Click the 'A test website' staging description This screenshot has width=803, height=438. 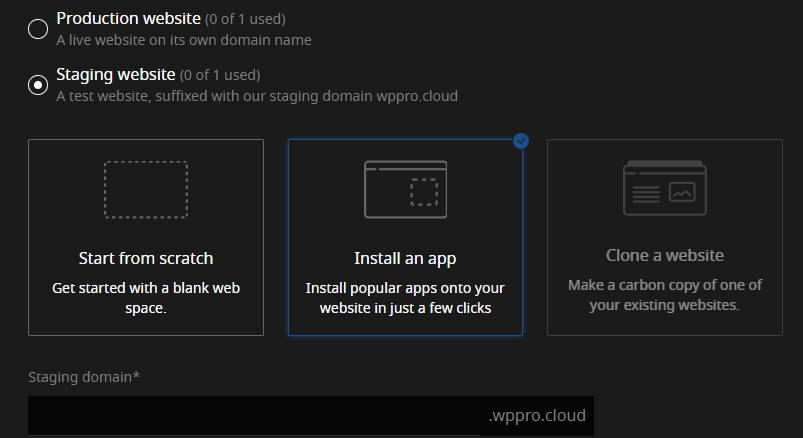pyautogui.click(x=257, y=97)
